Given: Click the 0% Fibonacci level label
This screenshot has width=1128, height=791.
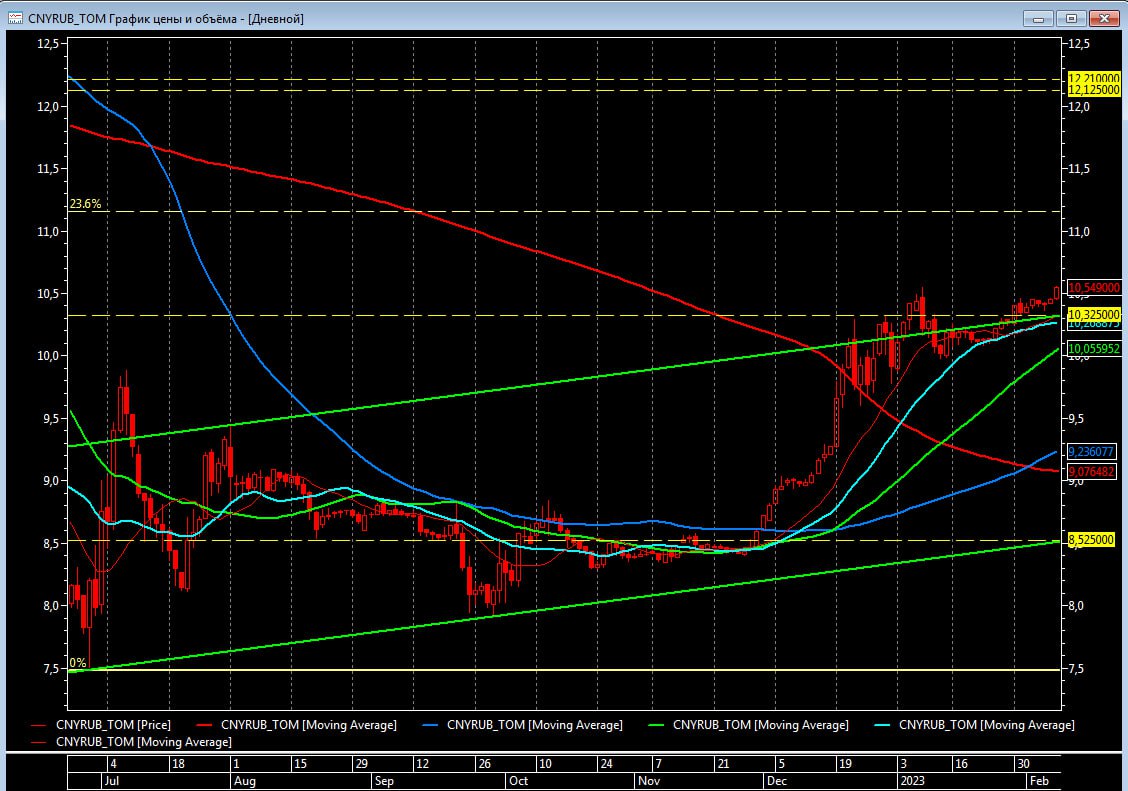Looking at the screenshot, I should point(78,662).
